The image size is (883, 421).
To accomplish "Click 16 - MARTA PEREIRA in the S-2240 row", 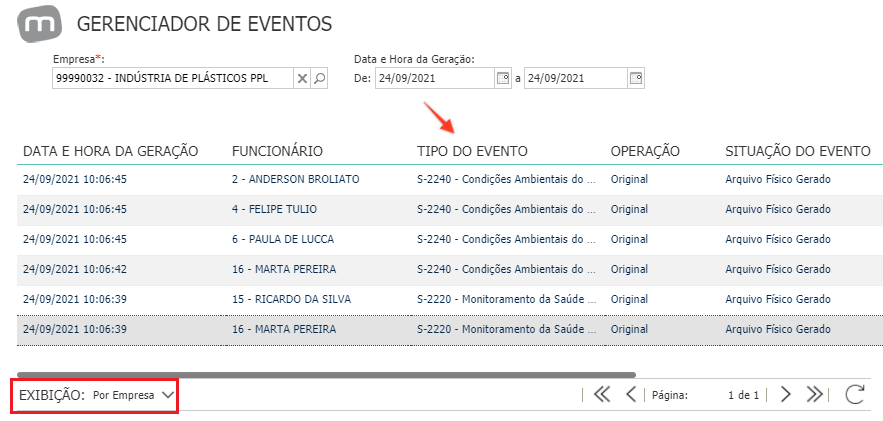I will (284, 269).
